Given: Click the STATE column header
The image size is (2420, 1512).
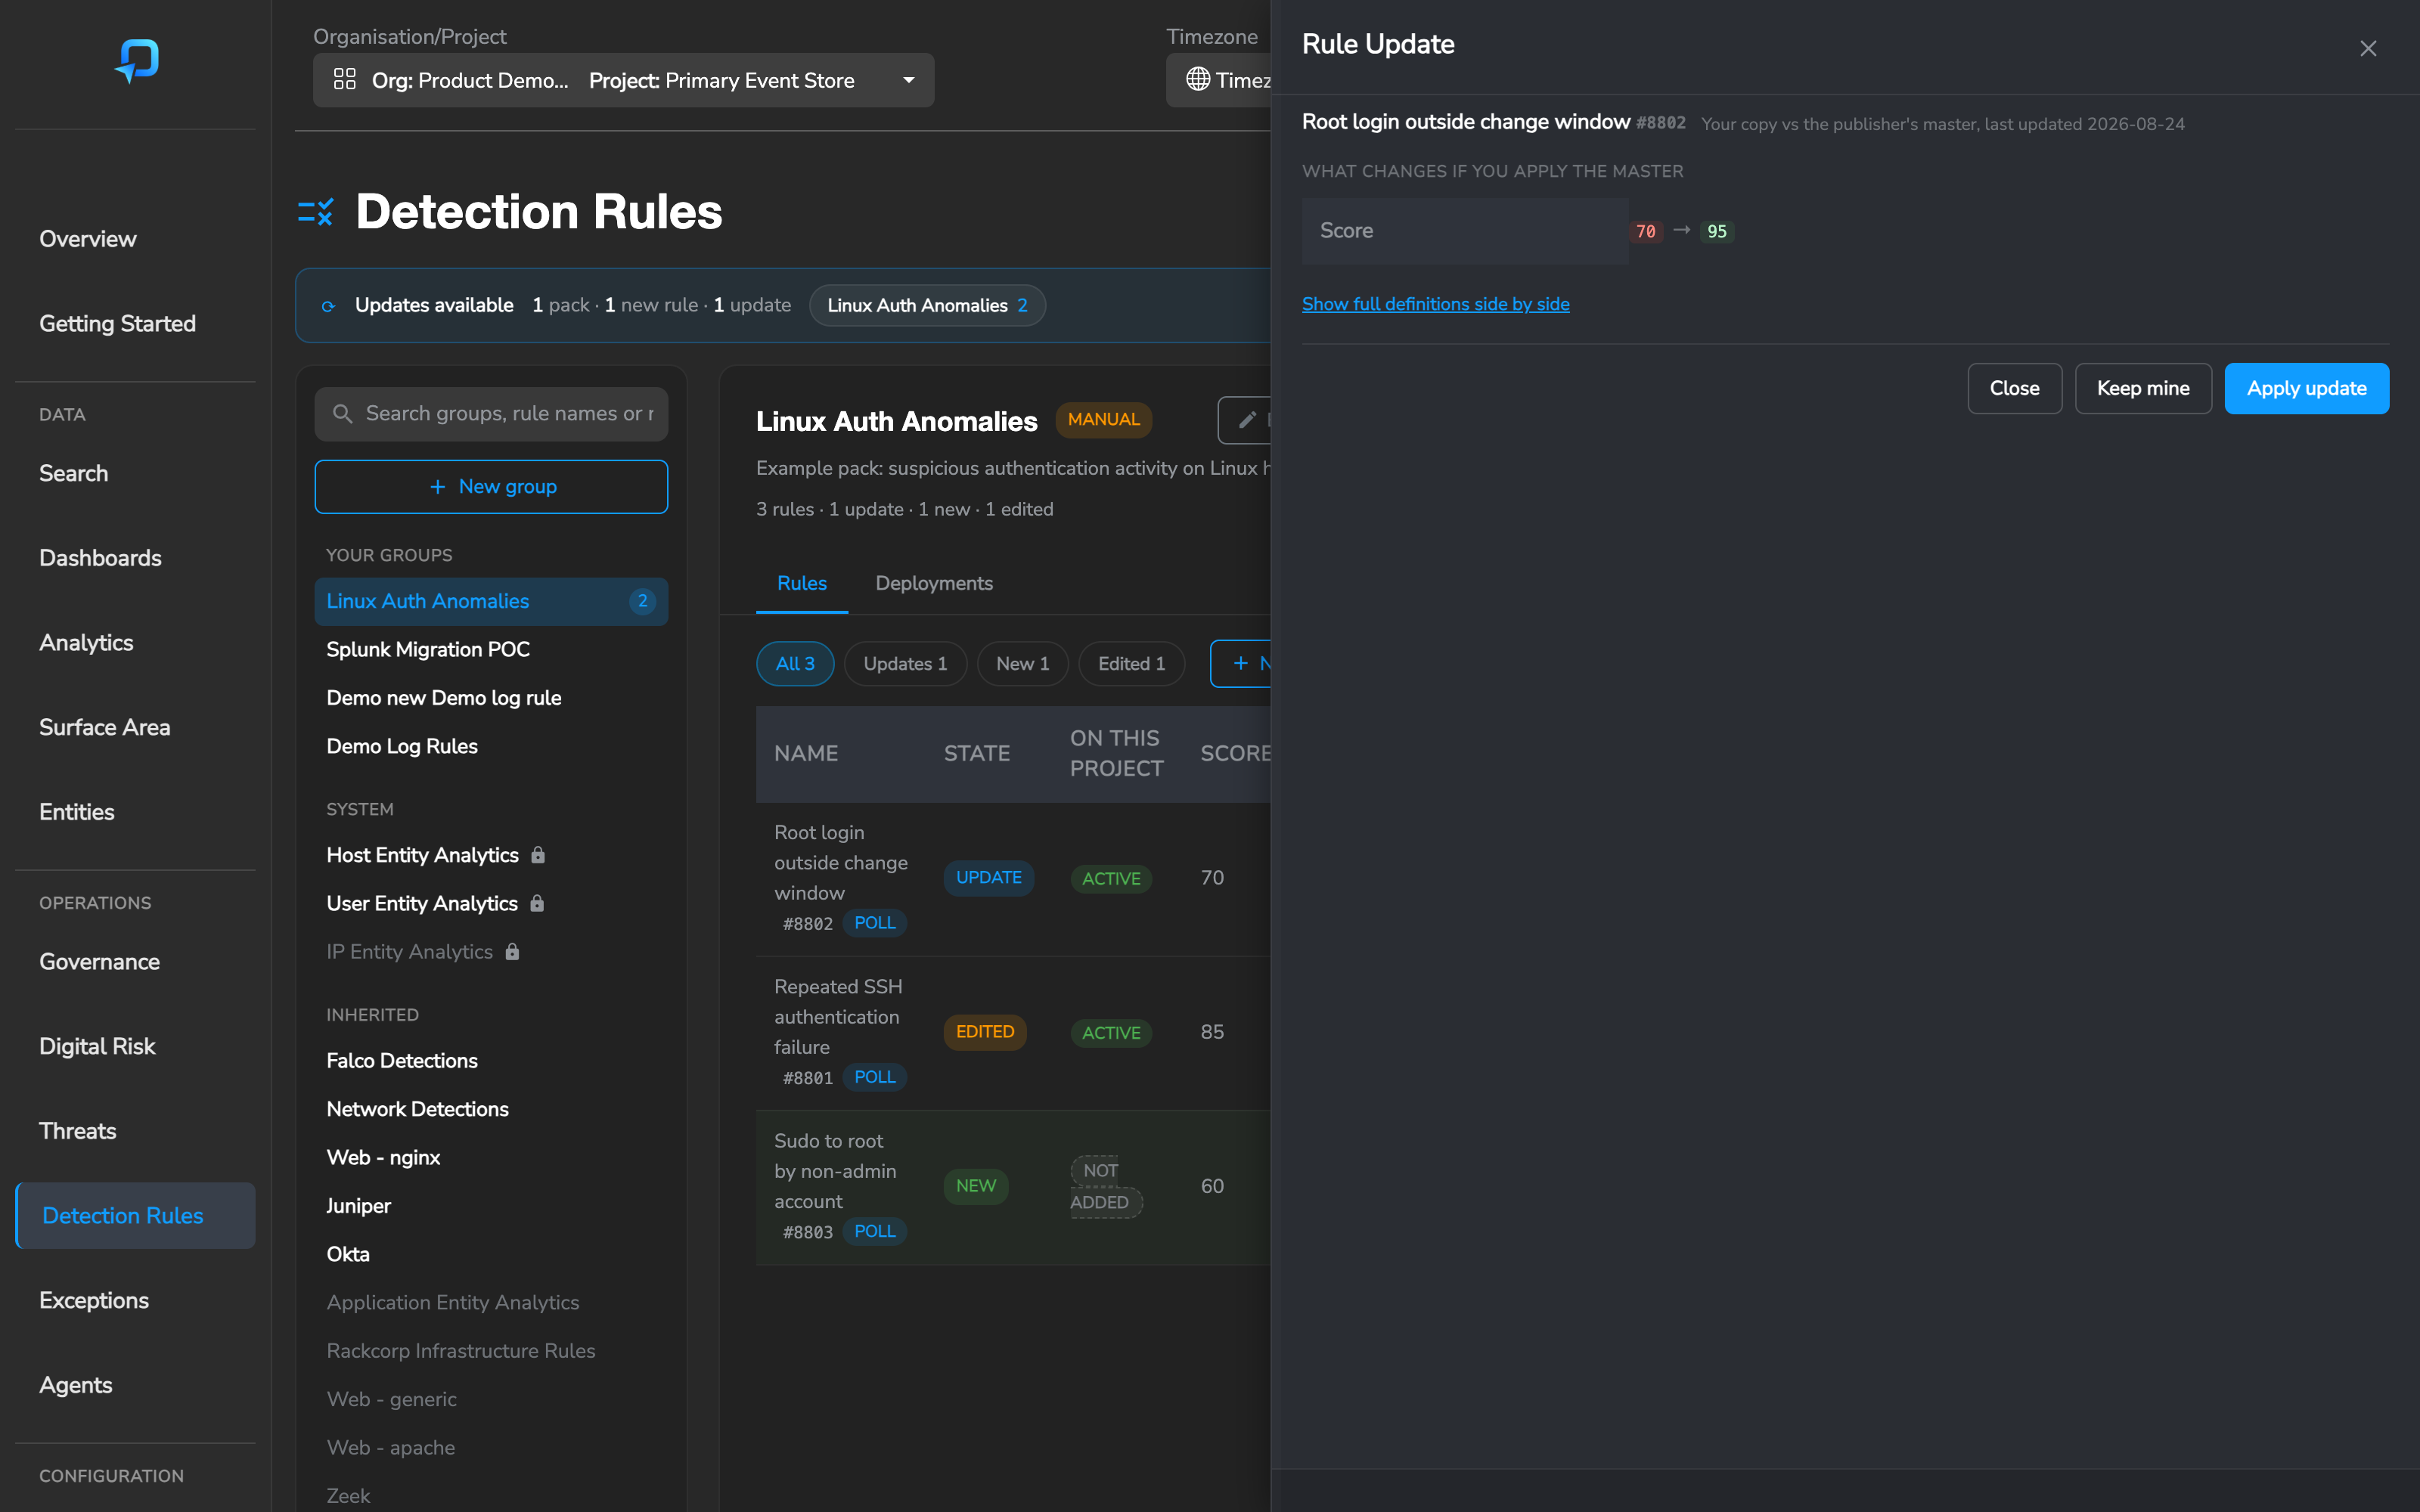Looking at the screenshot, I should tap(977, 753).
